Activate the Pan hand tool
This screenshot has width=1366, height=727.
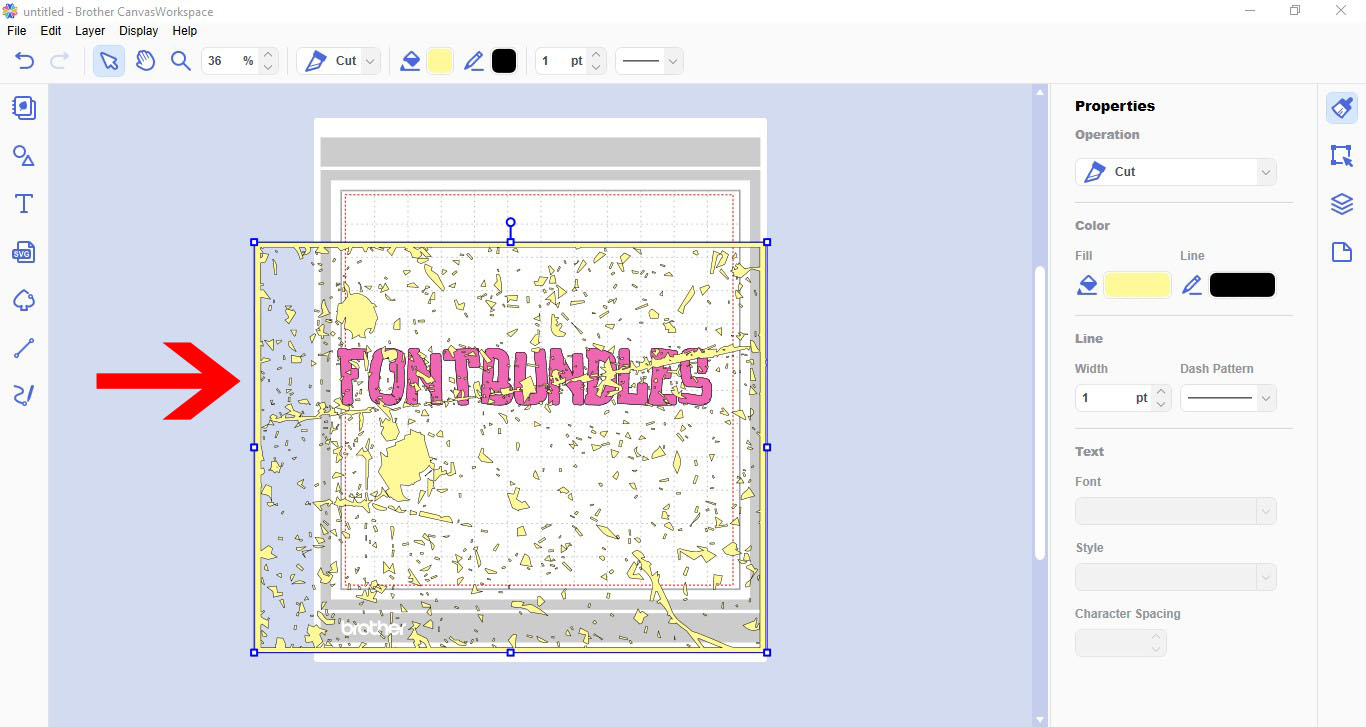point(146,61)
